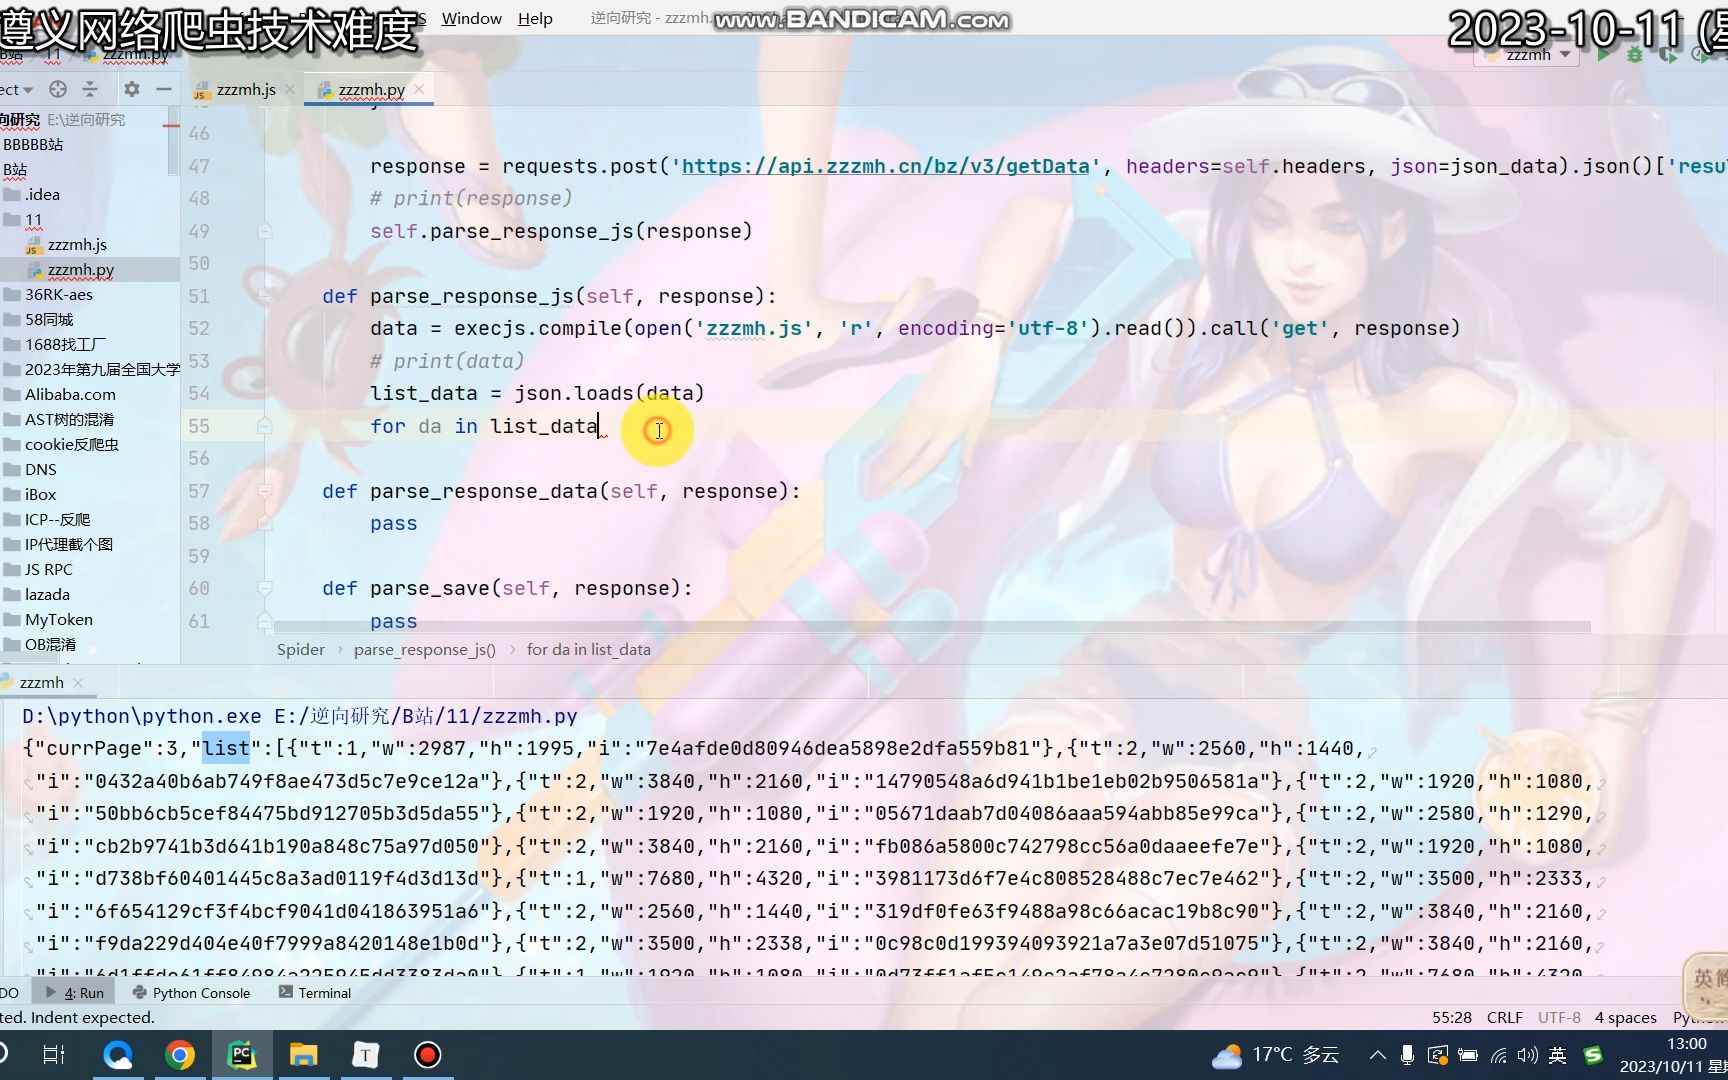Run zzzmh with coverage icon
This screenshot has width=1728, height=1080.
click(1667, 55)
